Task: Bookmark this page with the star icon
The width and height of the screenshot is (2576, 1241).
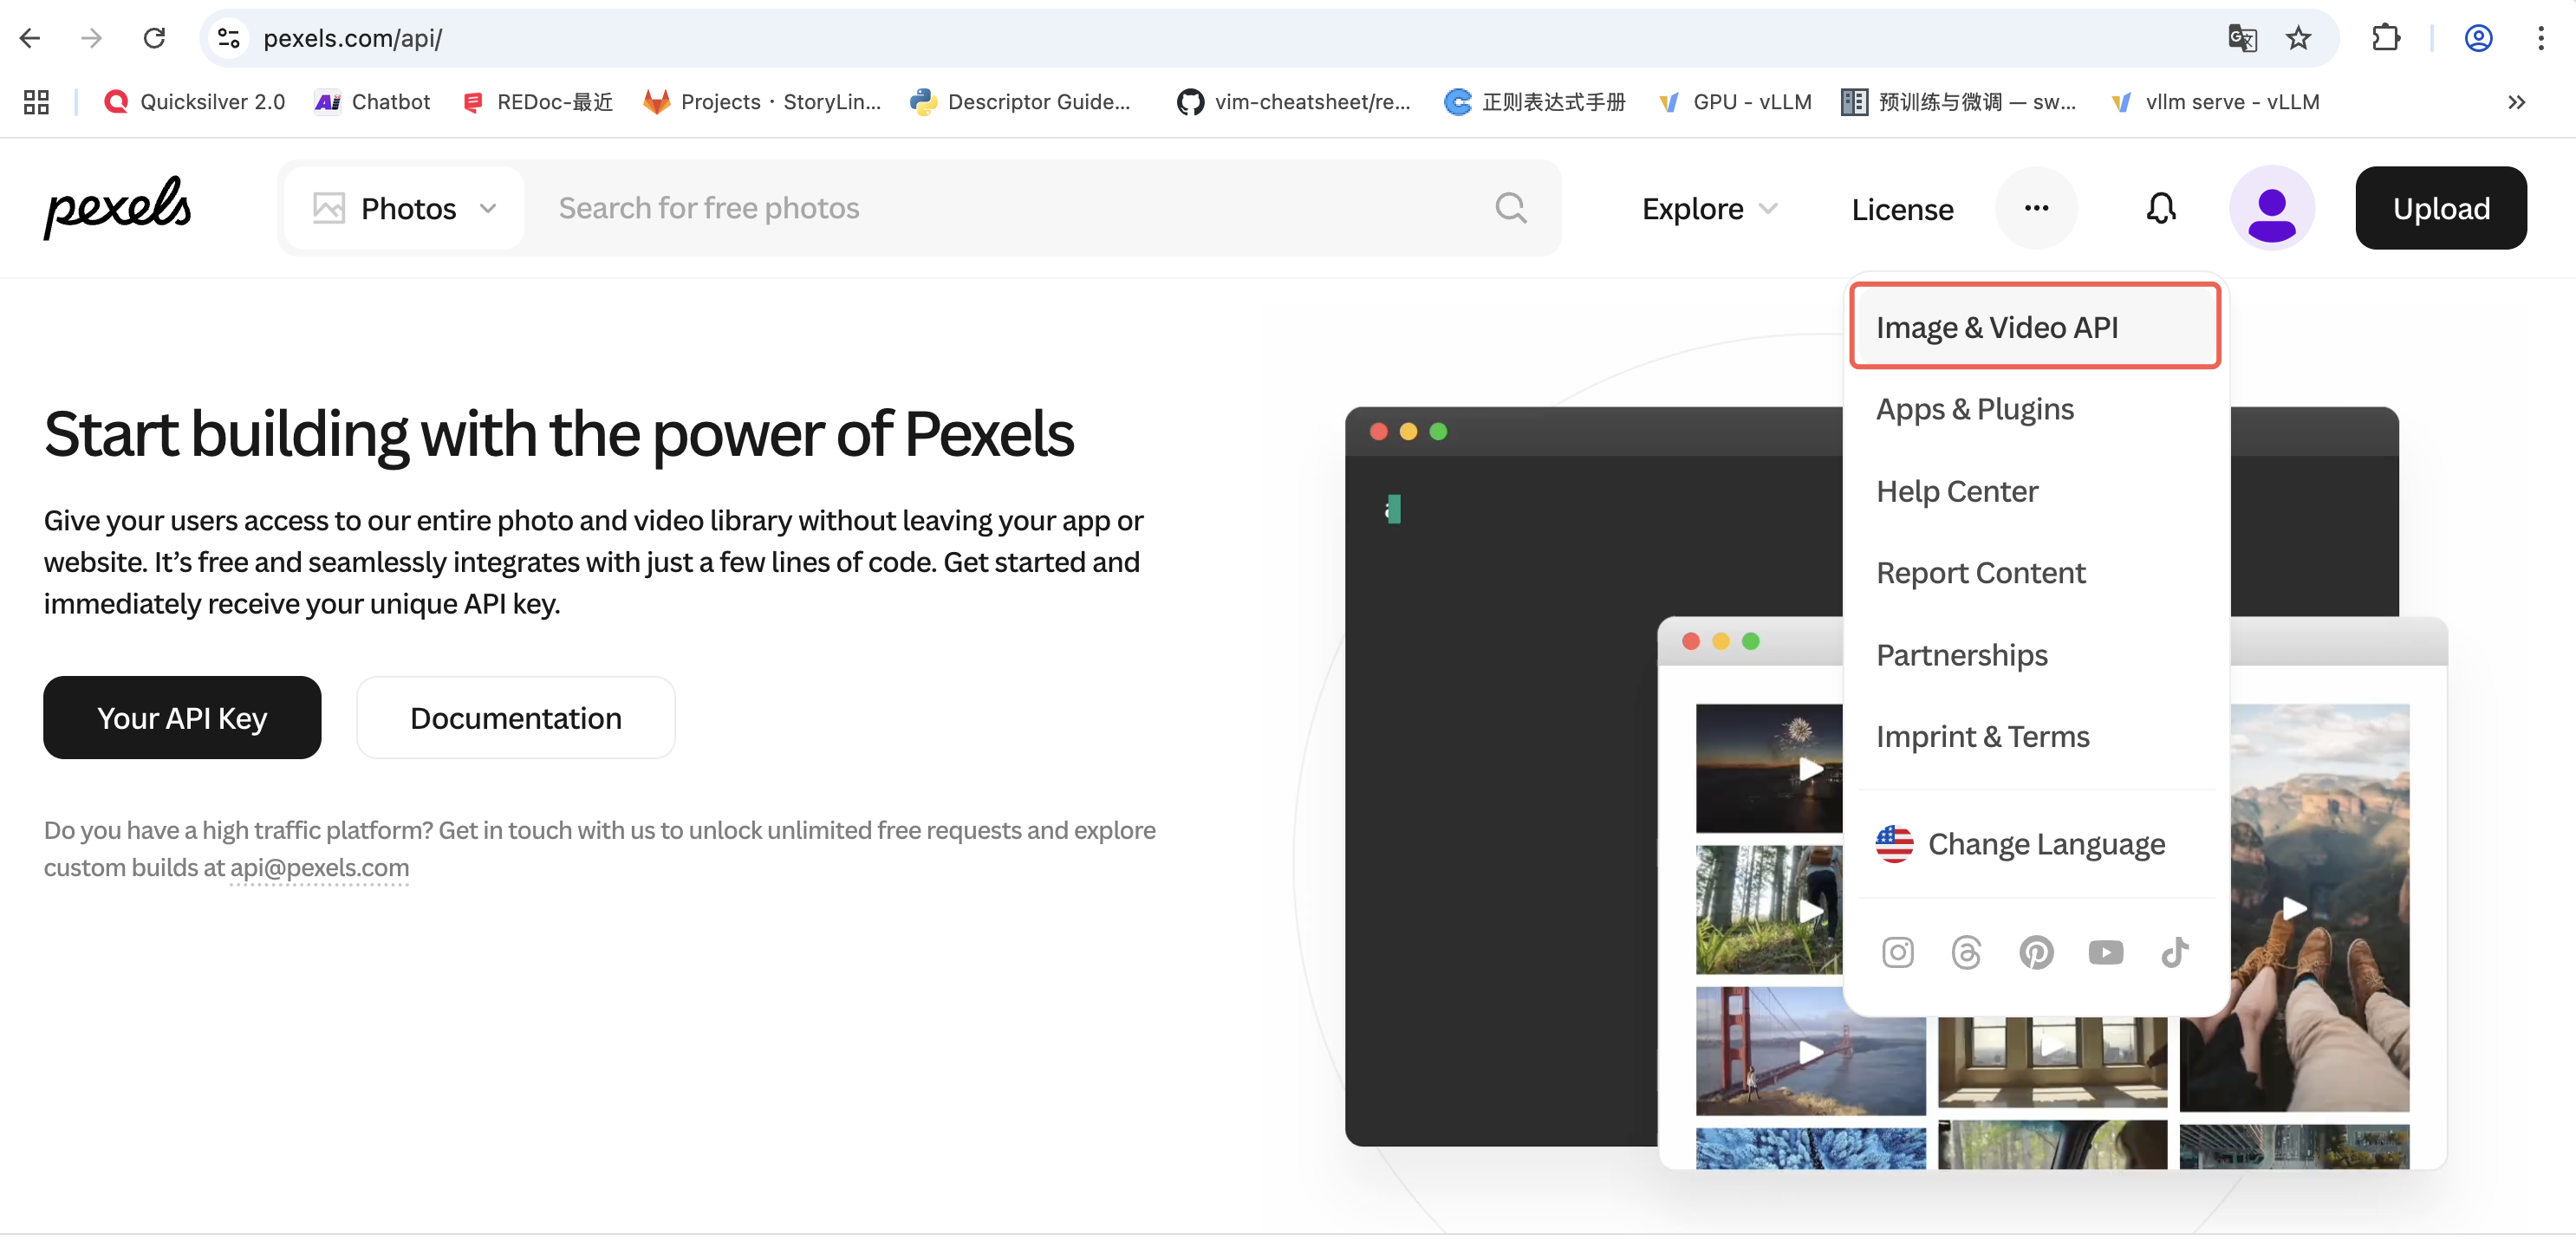Action: (x=2297, y=38)
